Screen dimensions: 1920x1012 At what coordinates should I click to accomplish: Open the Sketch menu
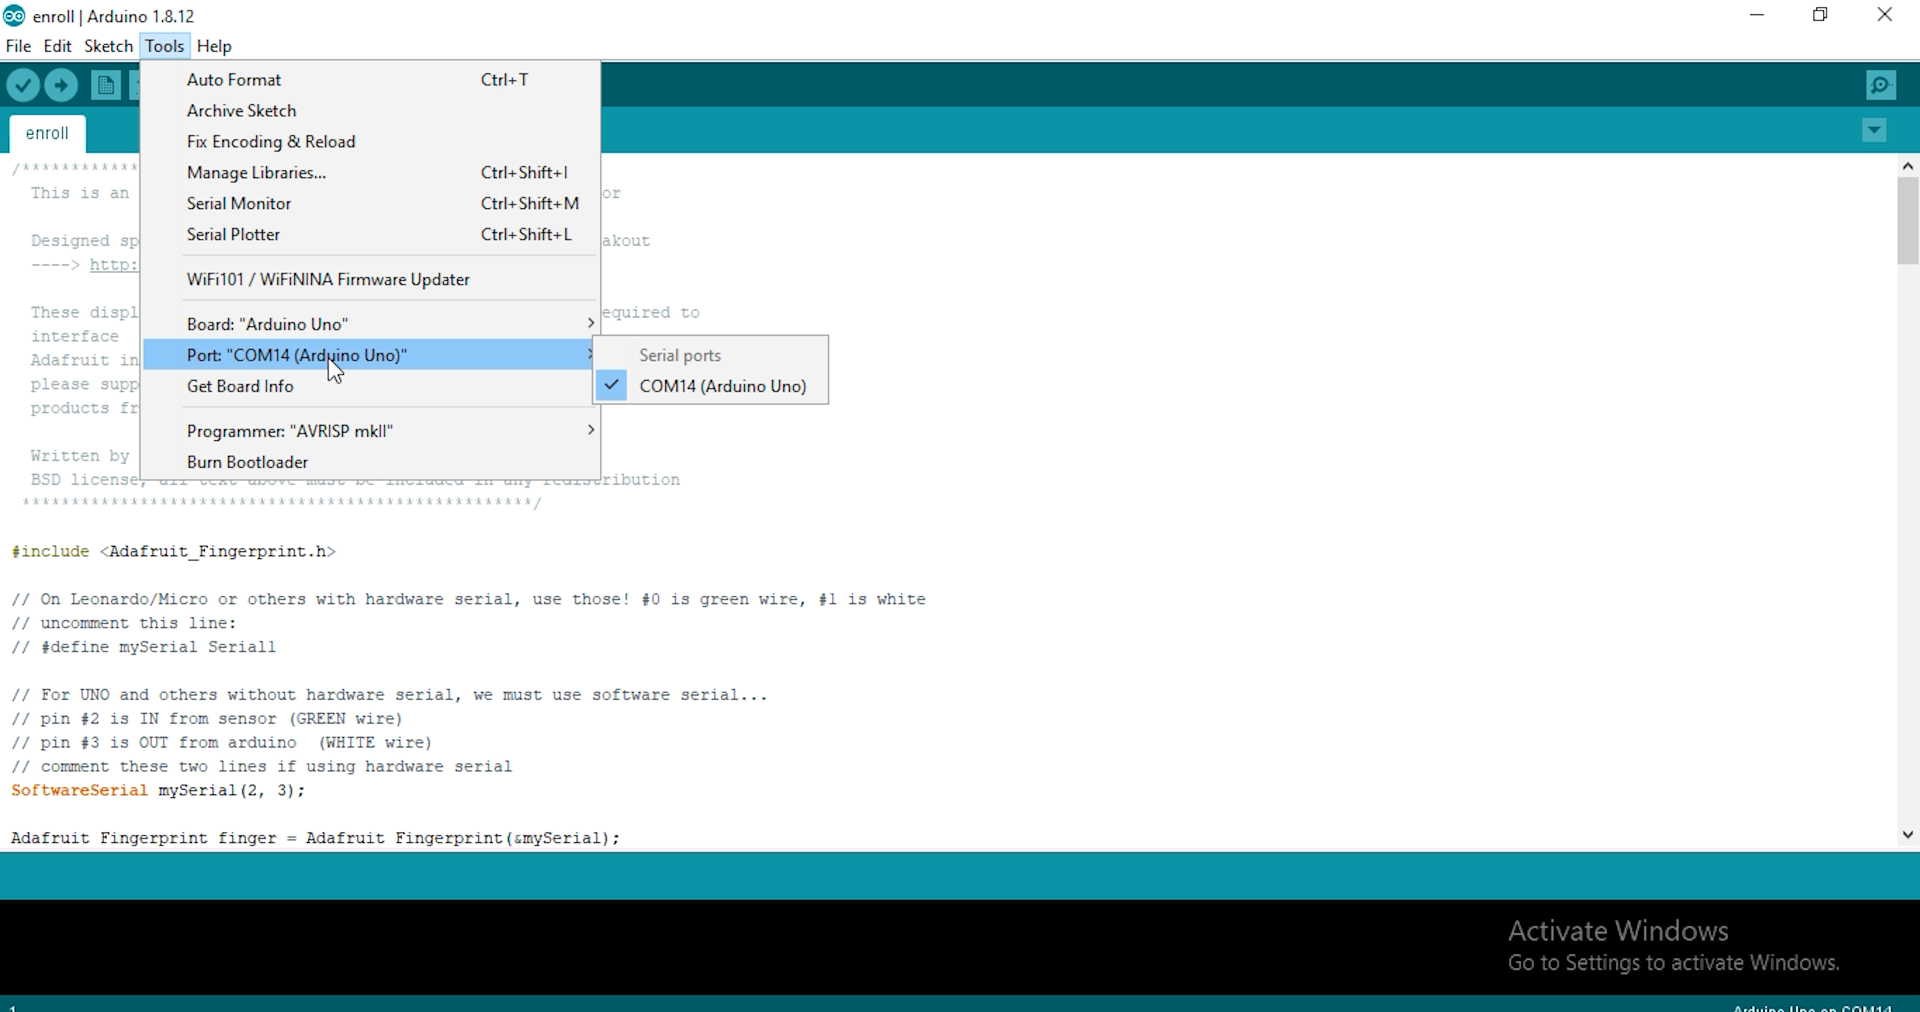point(107,46)
